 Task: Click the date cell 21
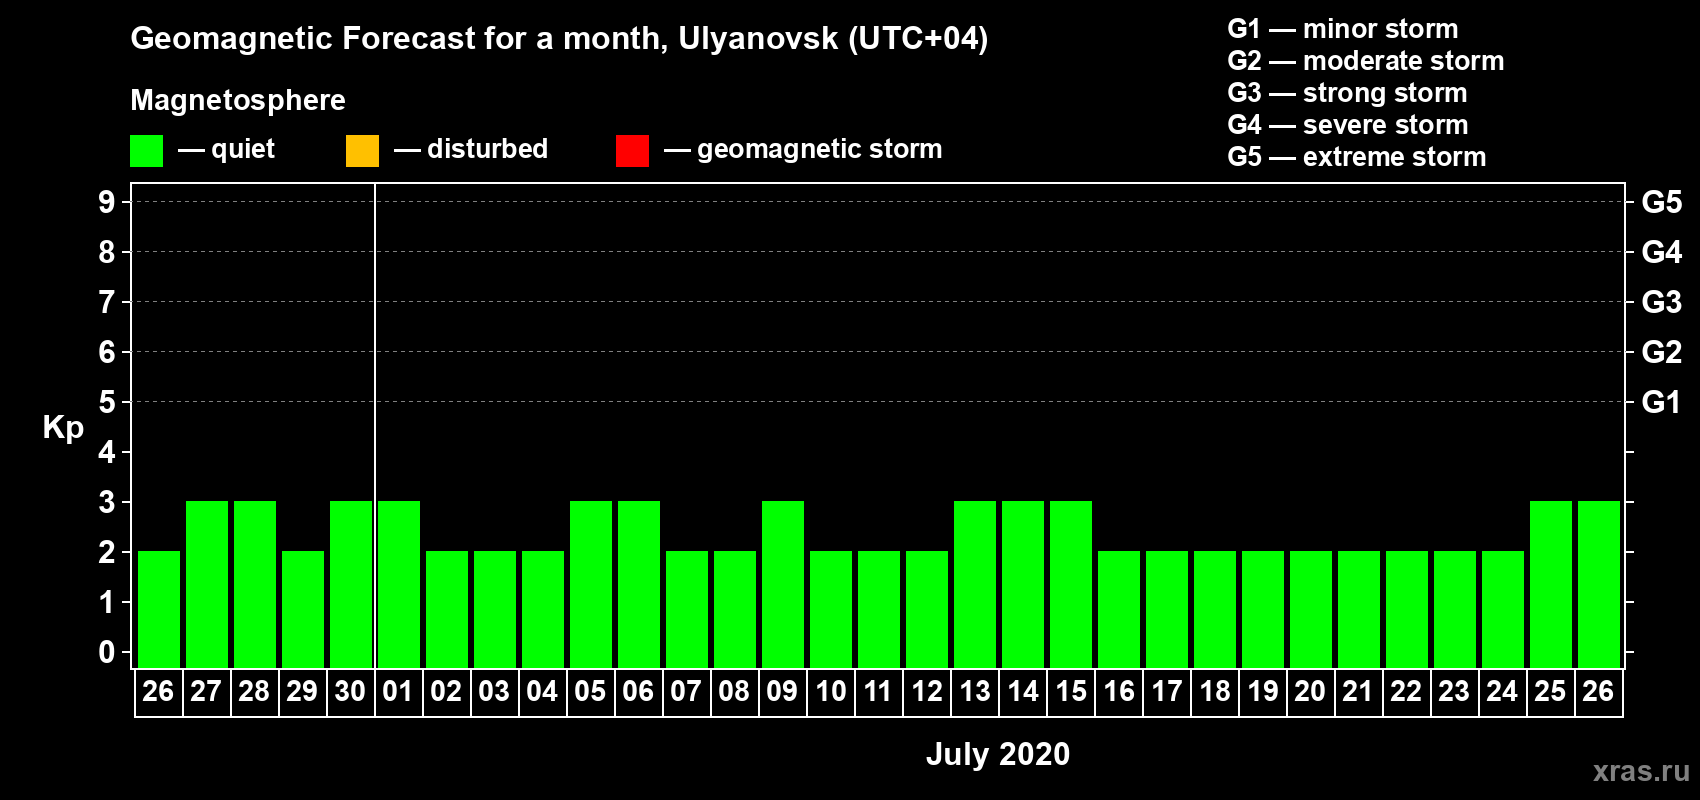click(x=1358, y=692)
